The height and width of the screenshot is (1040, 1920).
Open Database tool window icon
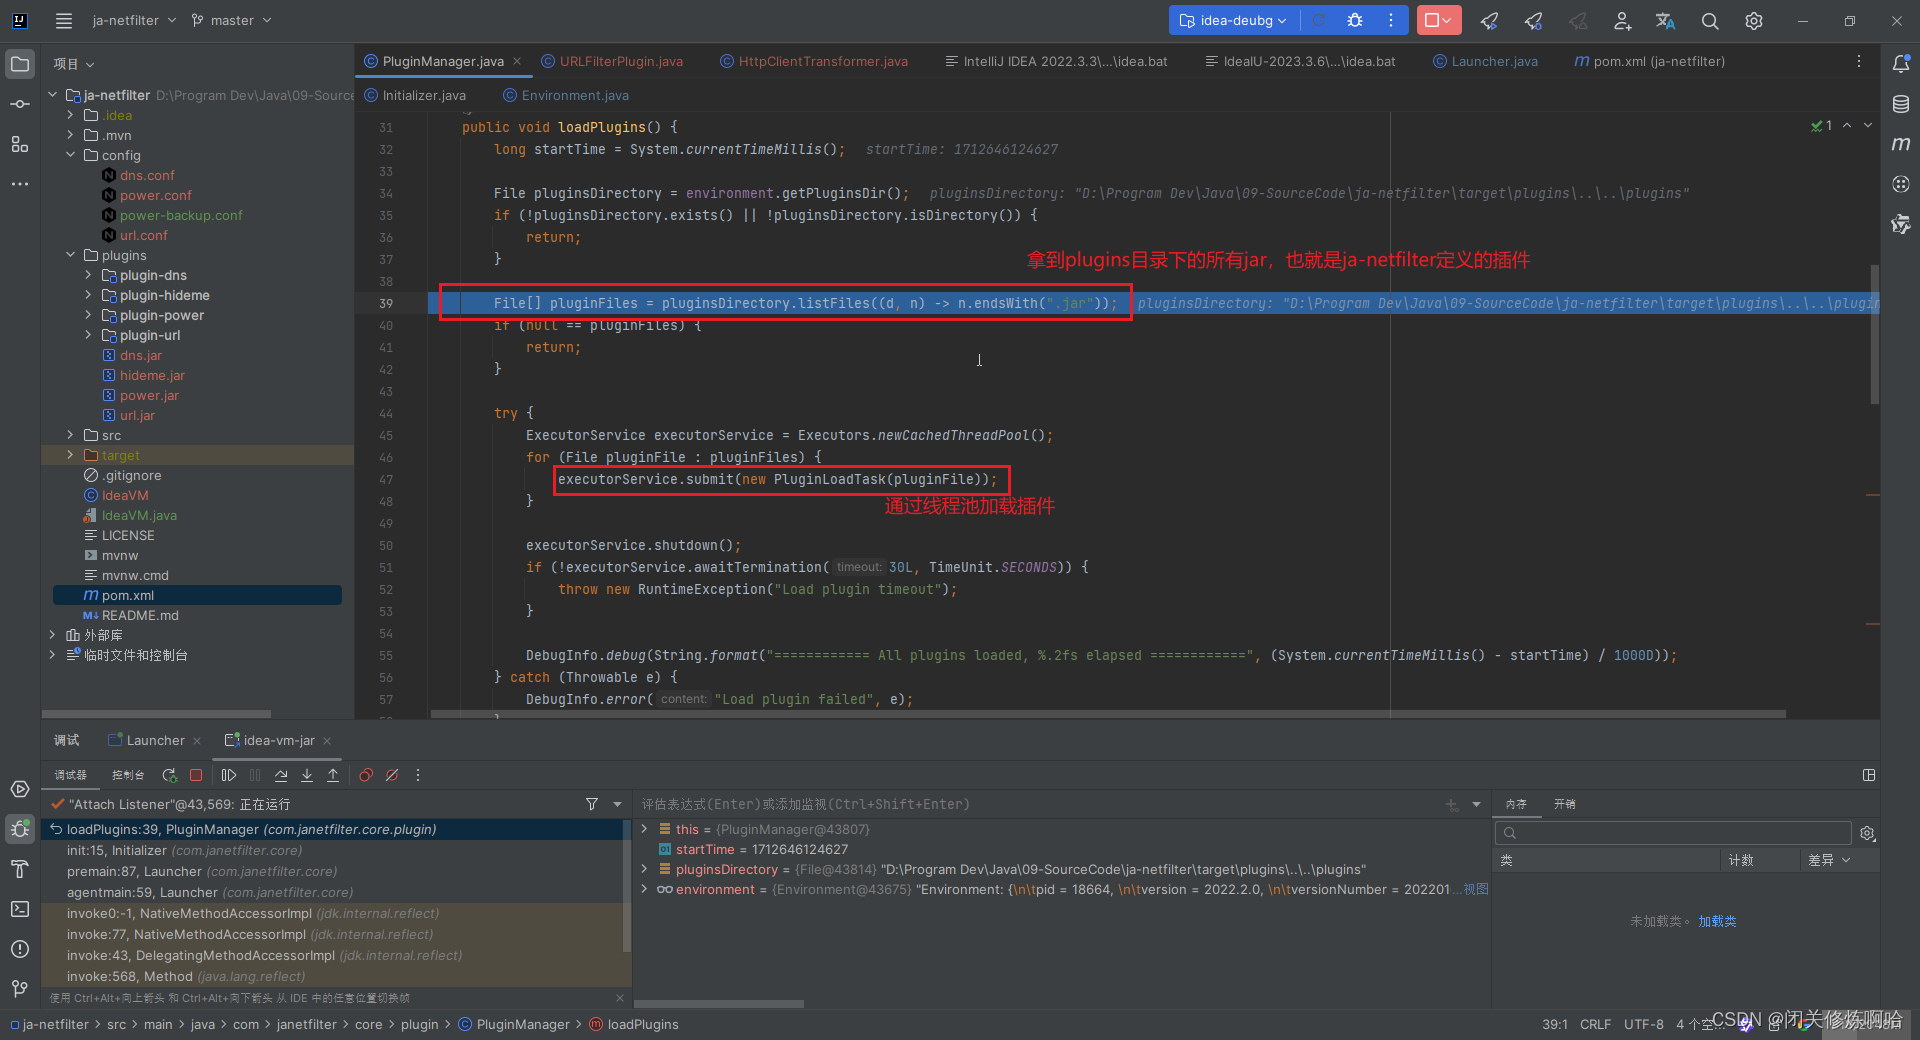[x=1901, y=104]
